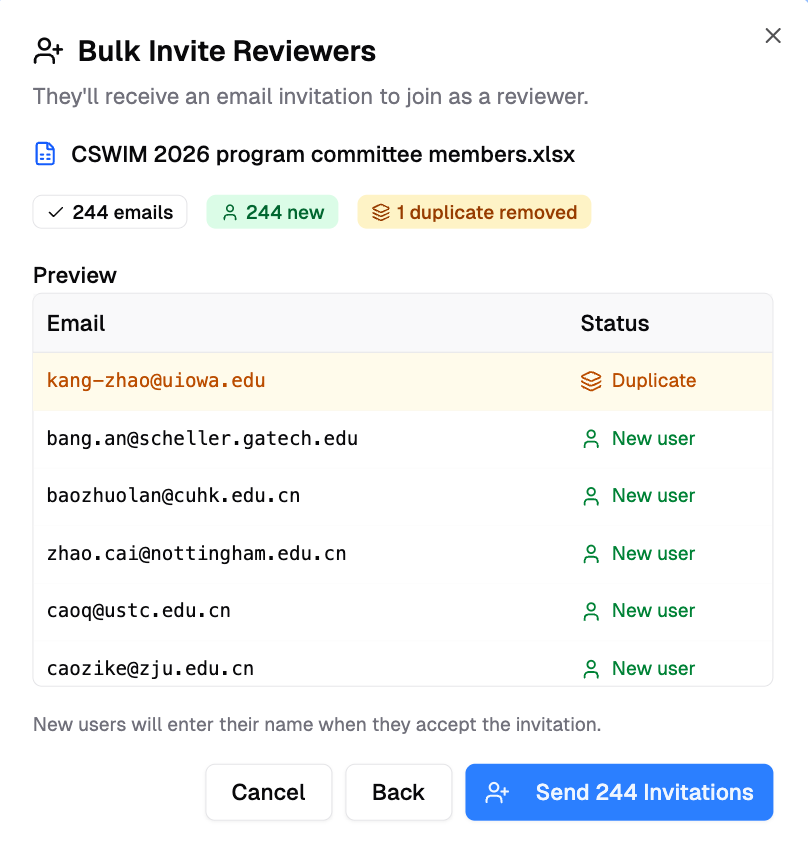Select the caoq@ustc.edu.cn email entry
Viewport: 808px width, 852px height.
click(x=139, y=611)
